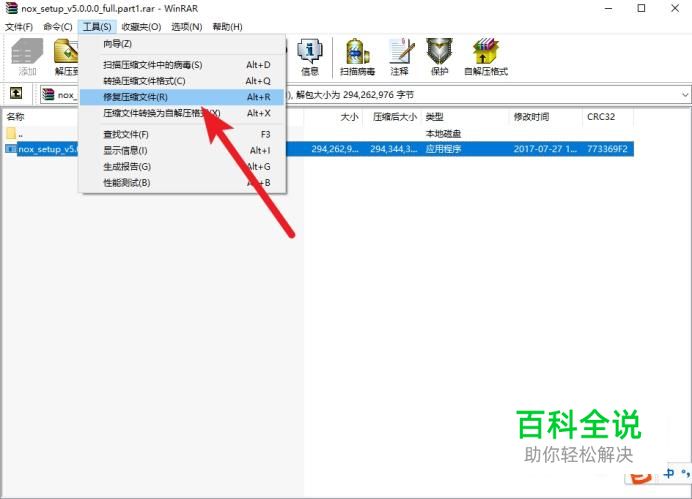Screen dimensions: 692x499
Task: Select 修复压缩文件(R) menu entry
Action: point(182,97)
